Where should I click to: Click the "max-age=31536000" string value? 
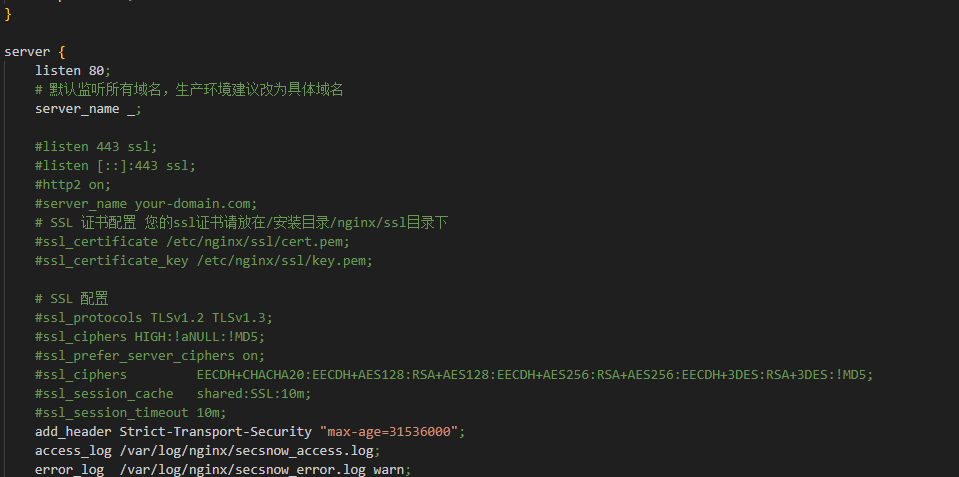tap(392, 431)
